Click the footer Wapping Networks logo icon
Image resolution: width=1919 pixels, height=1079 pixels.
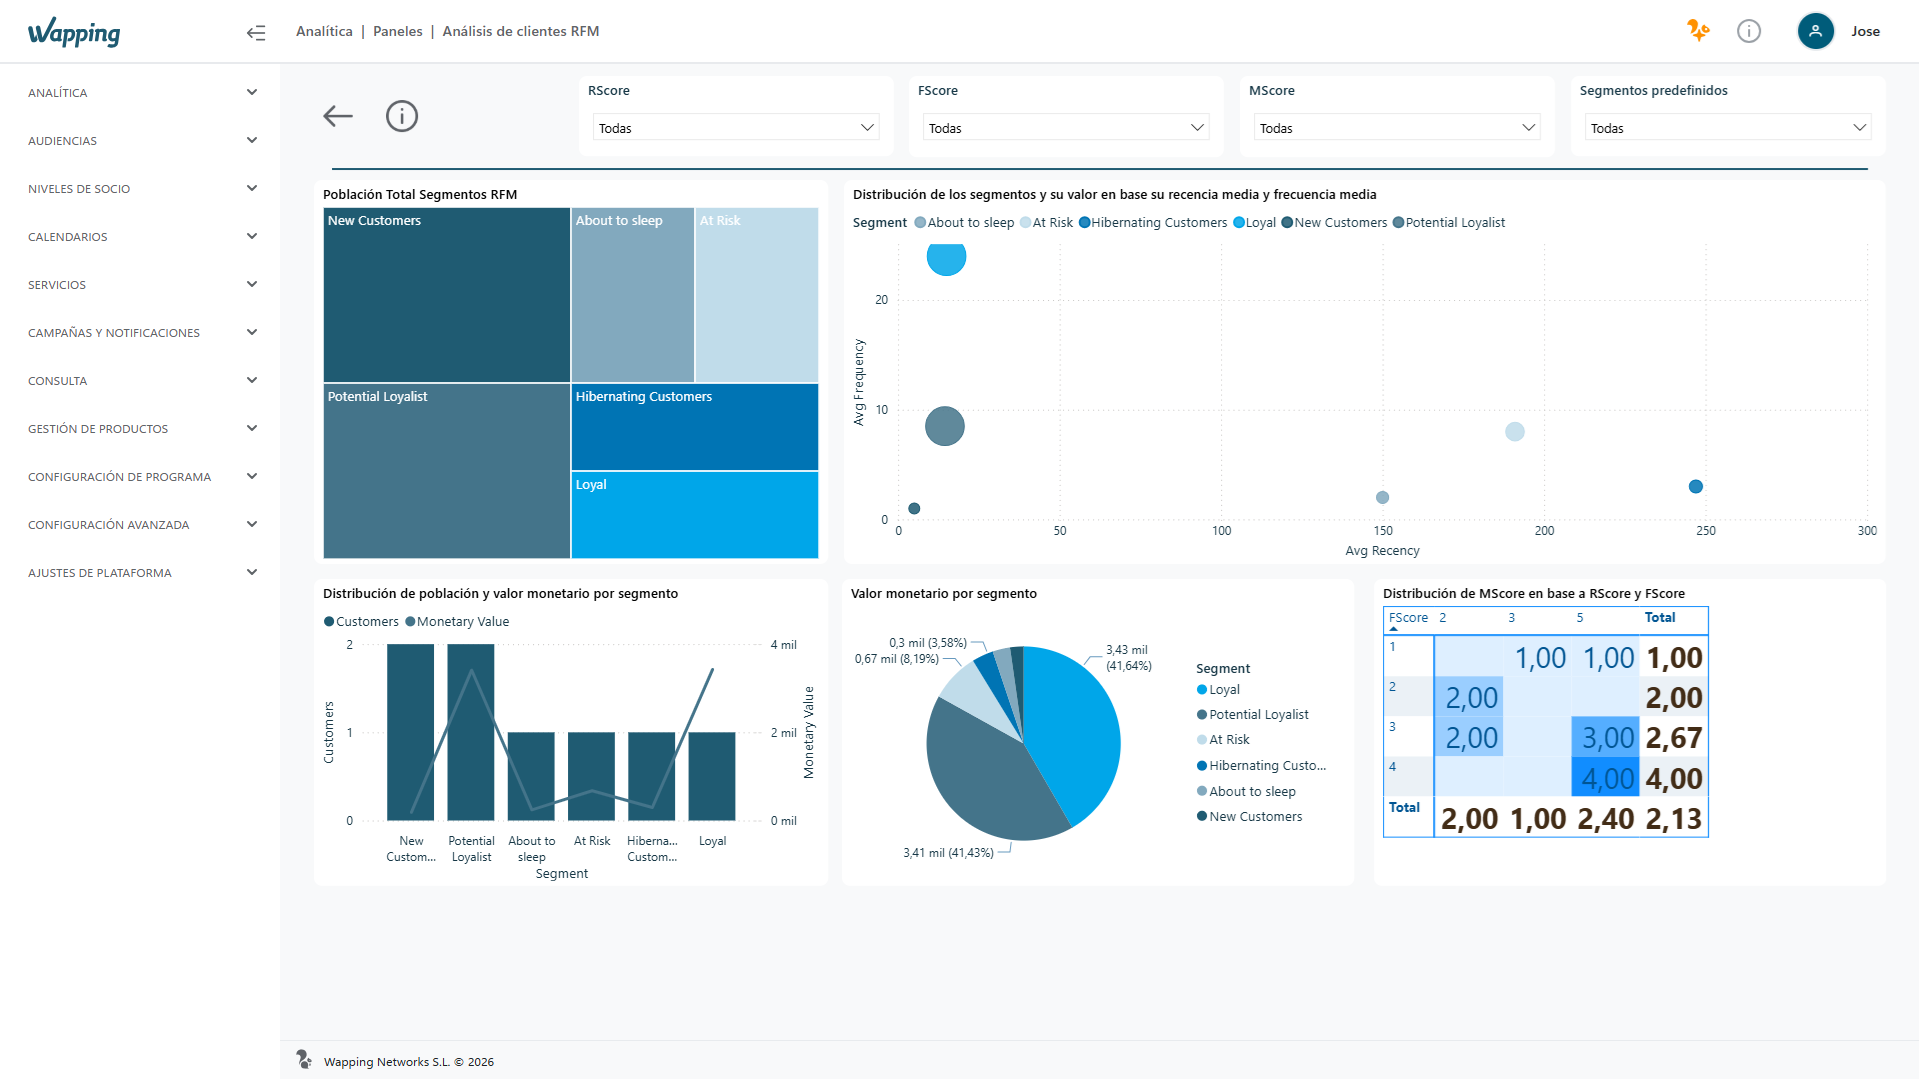click(x=304, y=1059)
